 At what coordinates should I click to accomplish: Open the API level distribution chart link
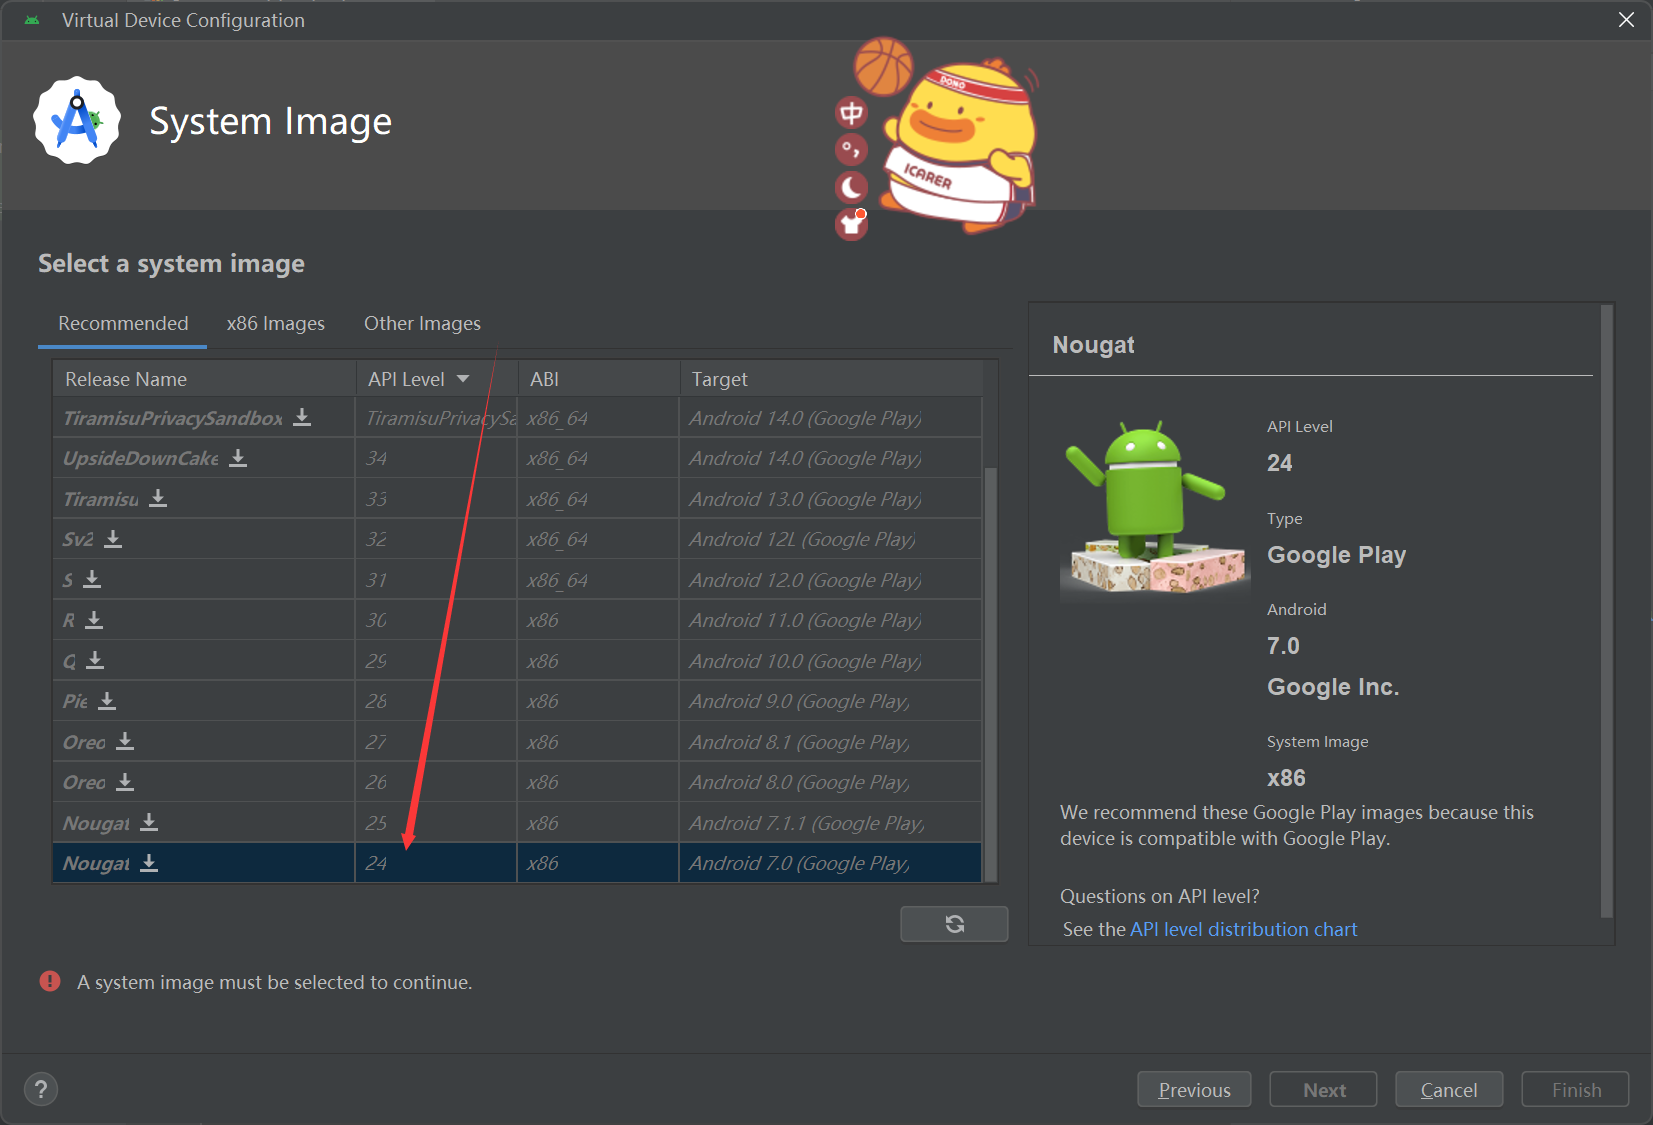[1243, 929]
